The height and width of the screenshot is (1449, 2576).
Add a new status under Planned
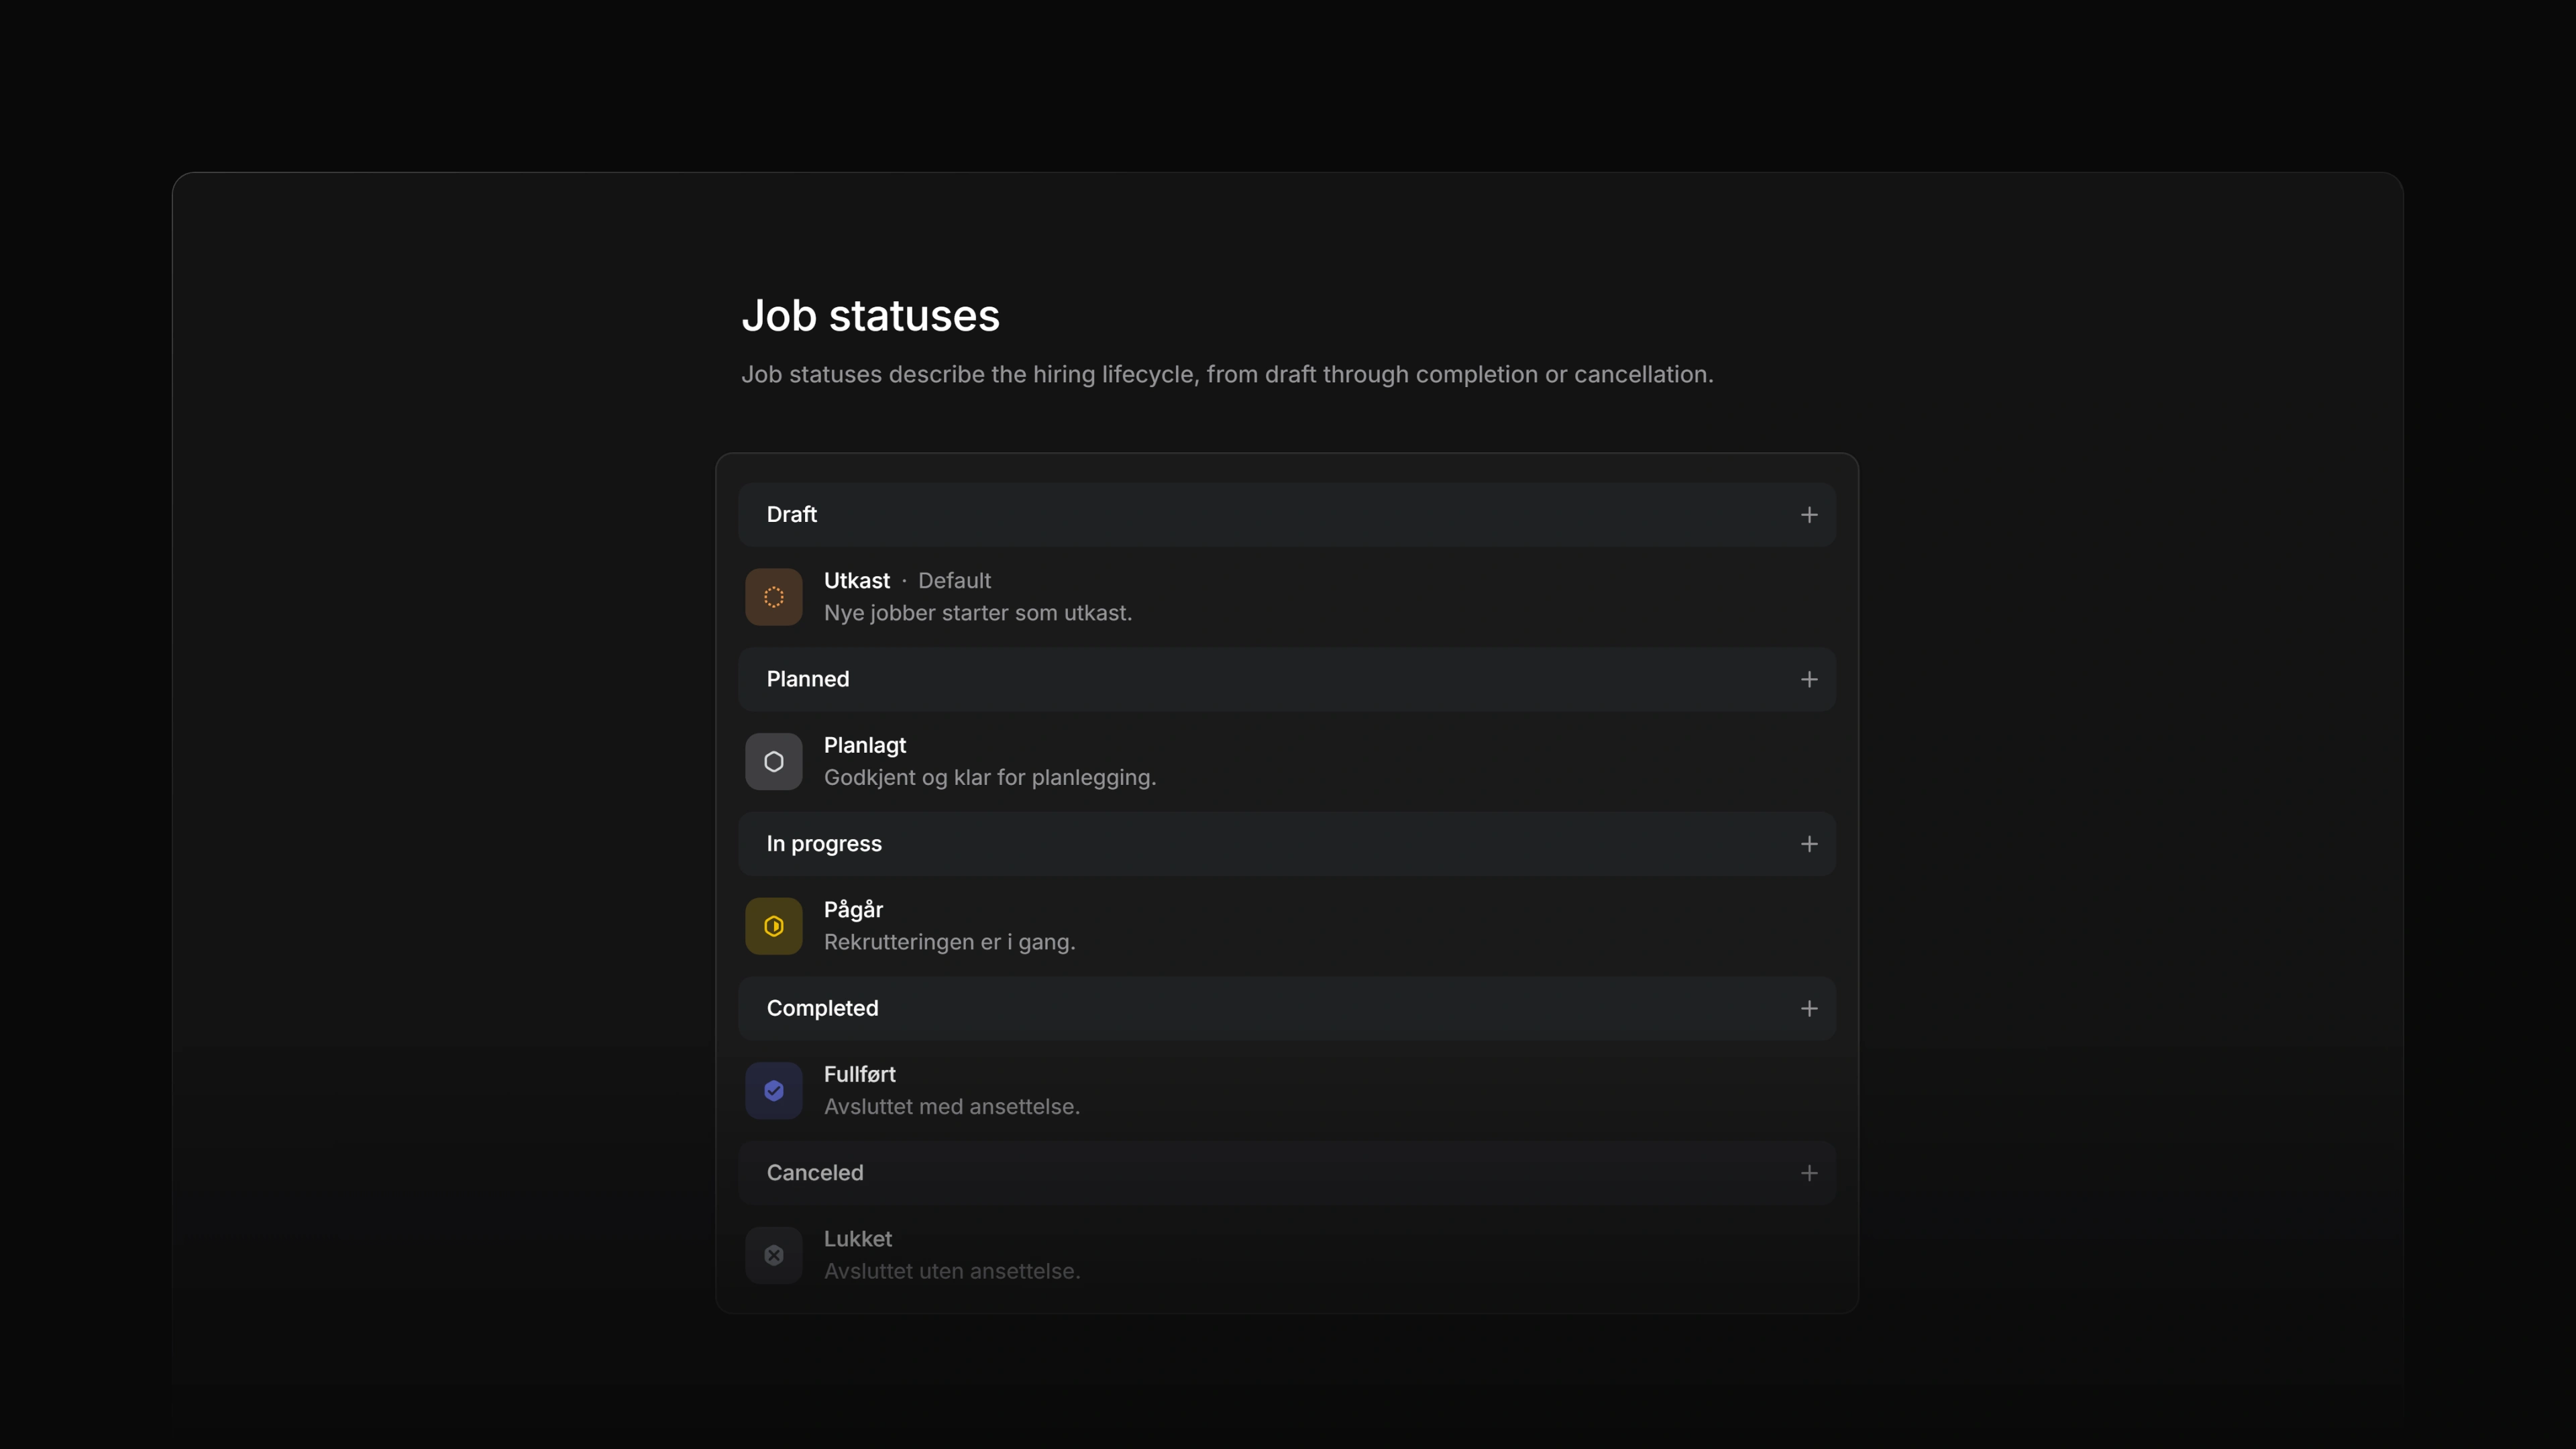point(1809,679)
